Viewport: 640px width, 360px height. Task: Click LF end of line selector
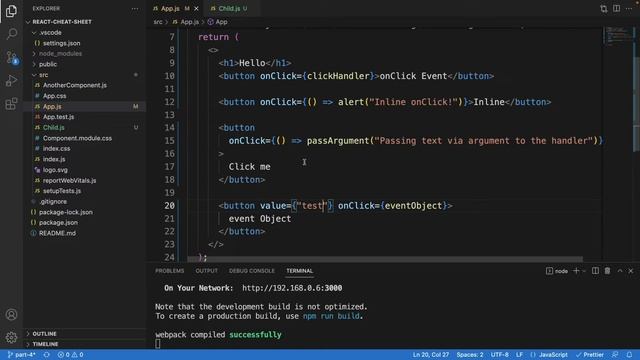coord(519,355)
